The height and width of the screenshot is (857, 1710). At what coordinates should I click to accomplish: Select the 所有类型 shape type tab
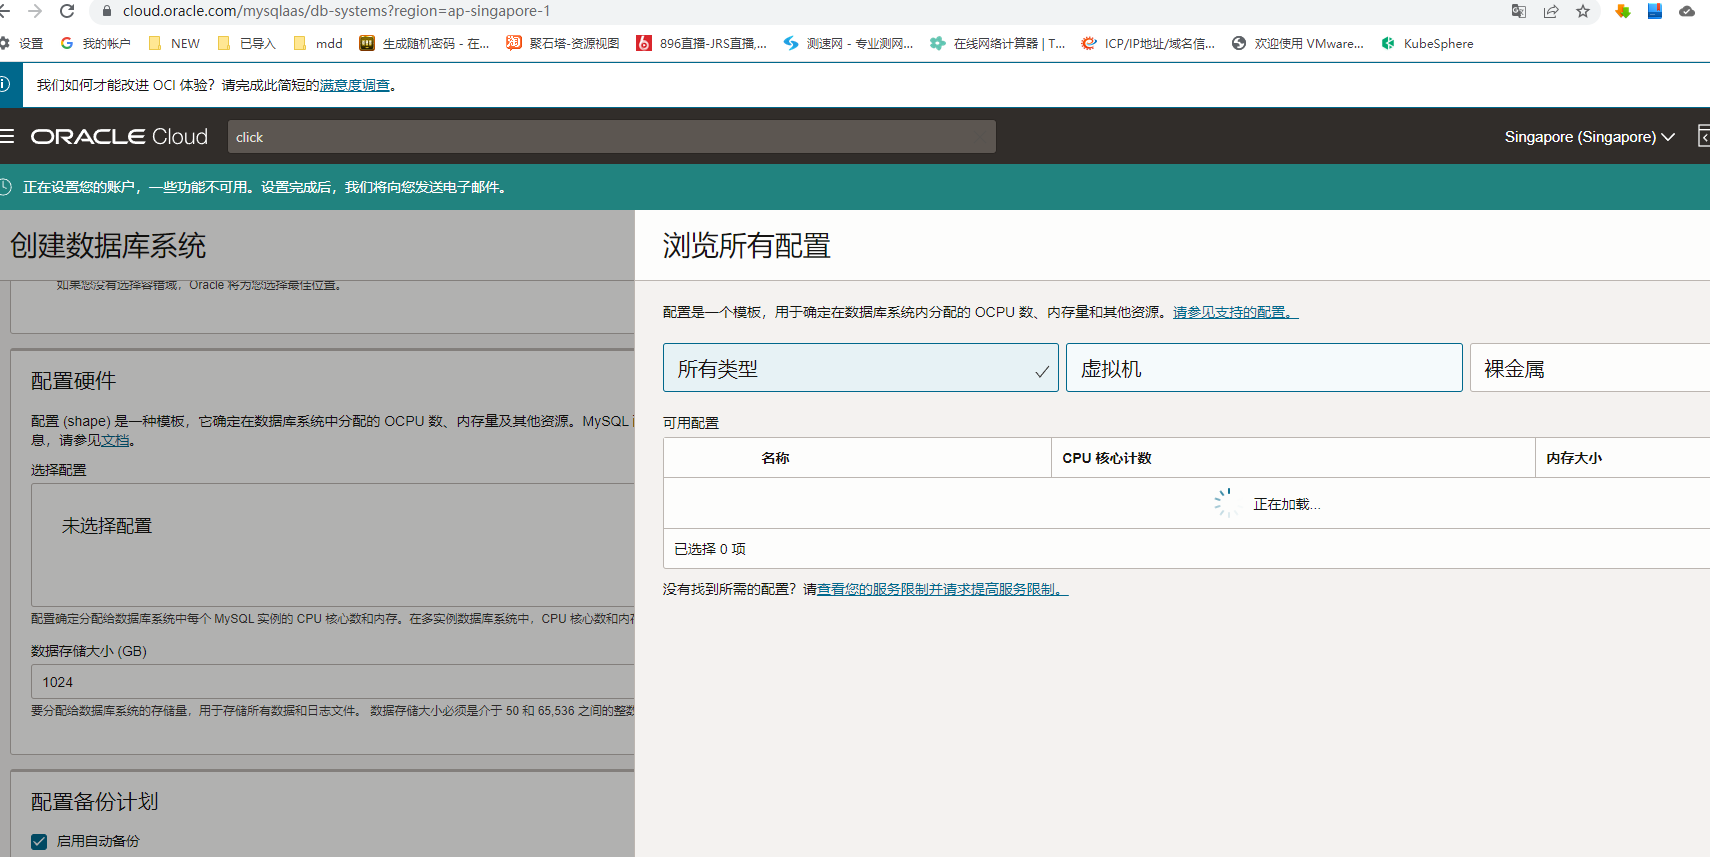(x=860, y=368)
